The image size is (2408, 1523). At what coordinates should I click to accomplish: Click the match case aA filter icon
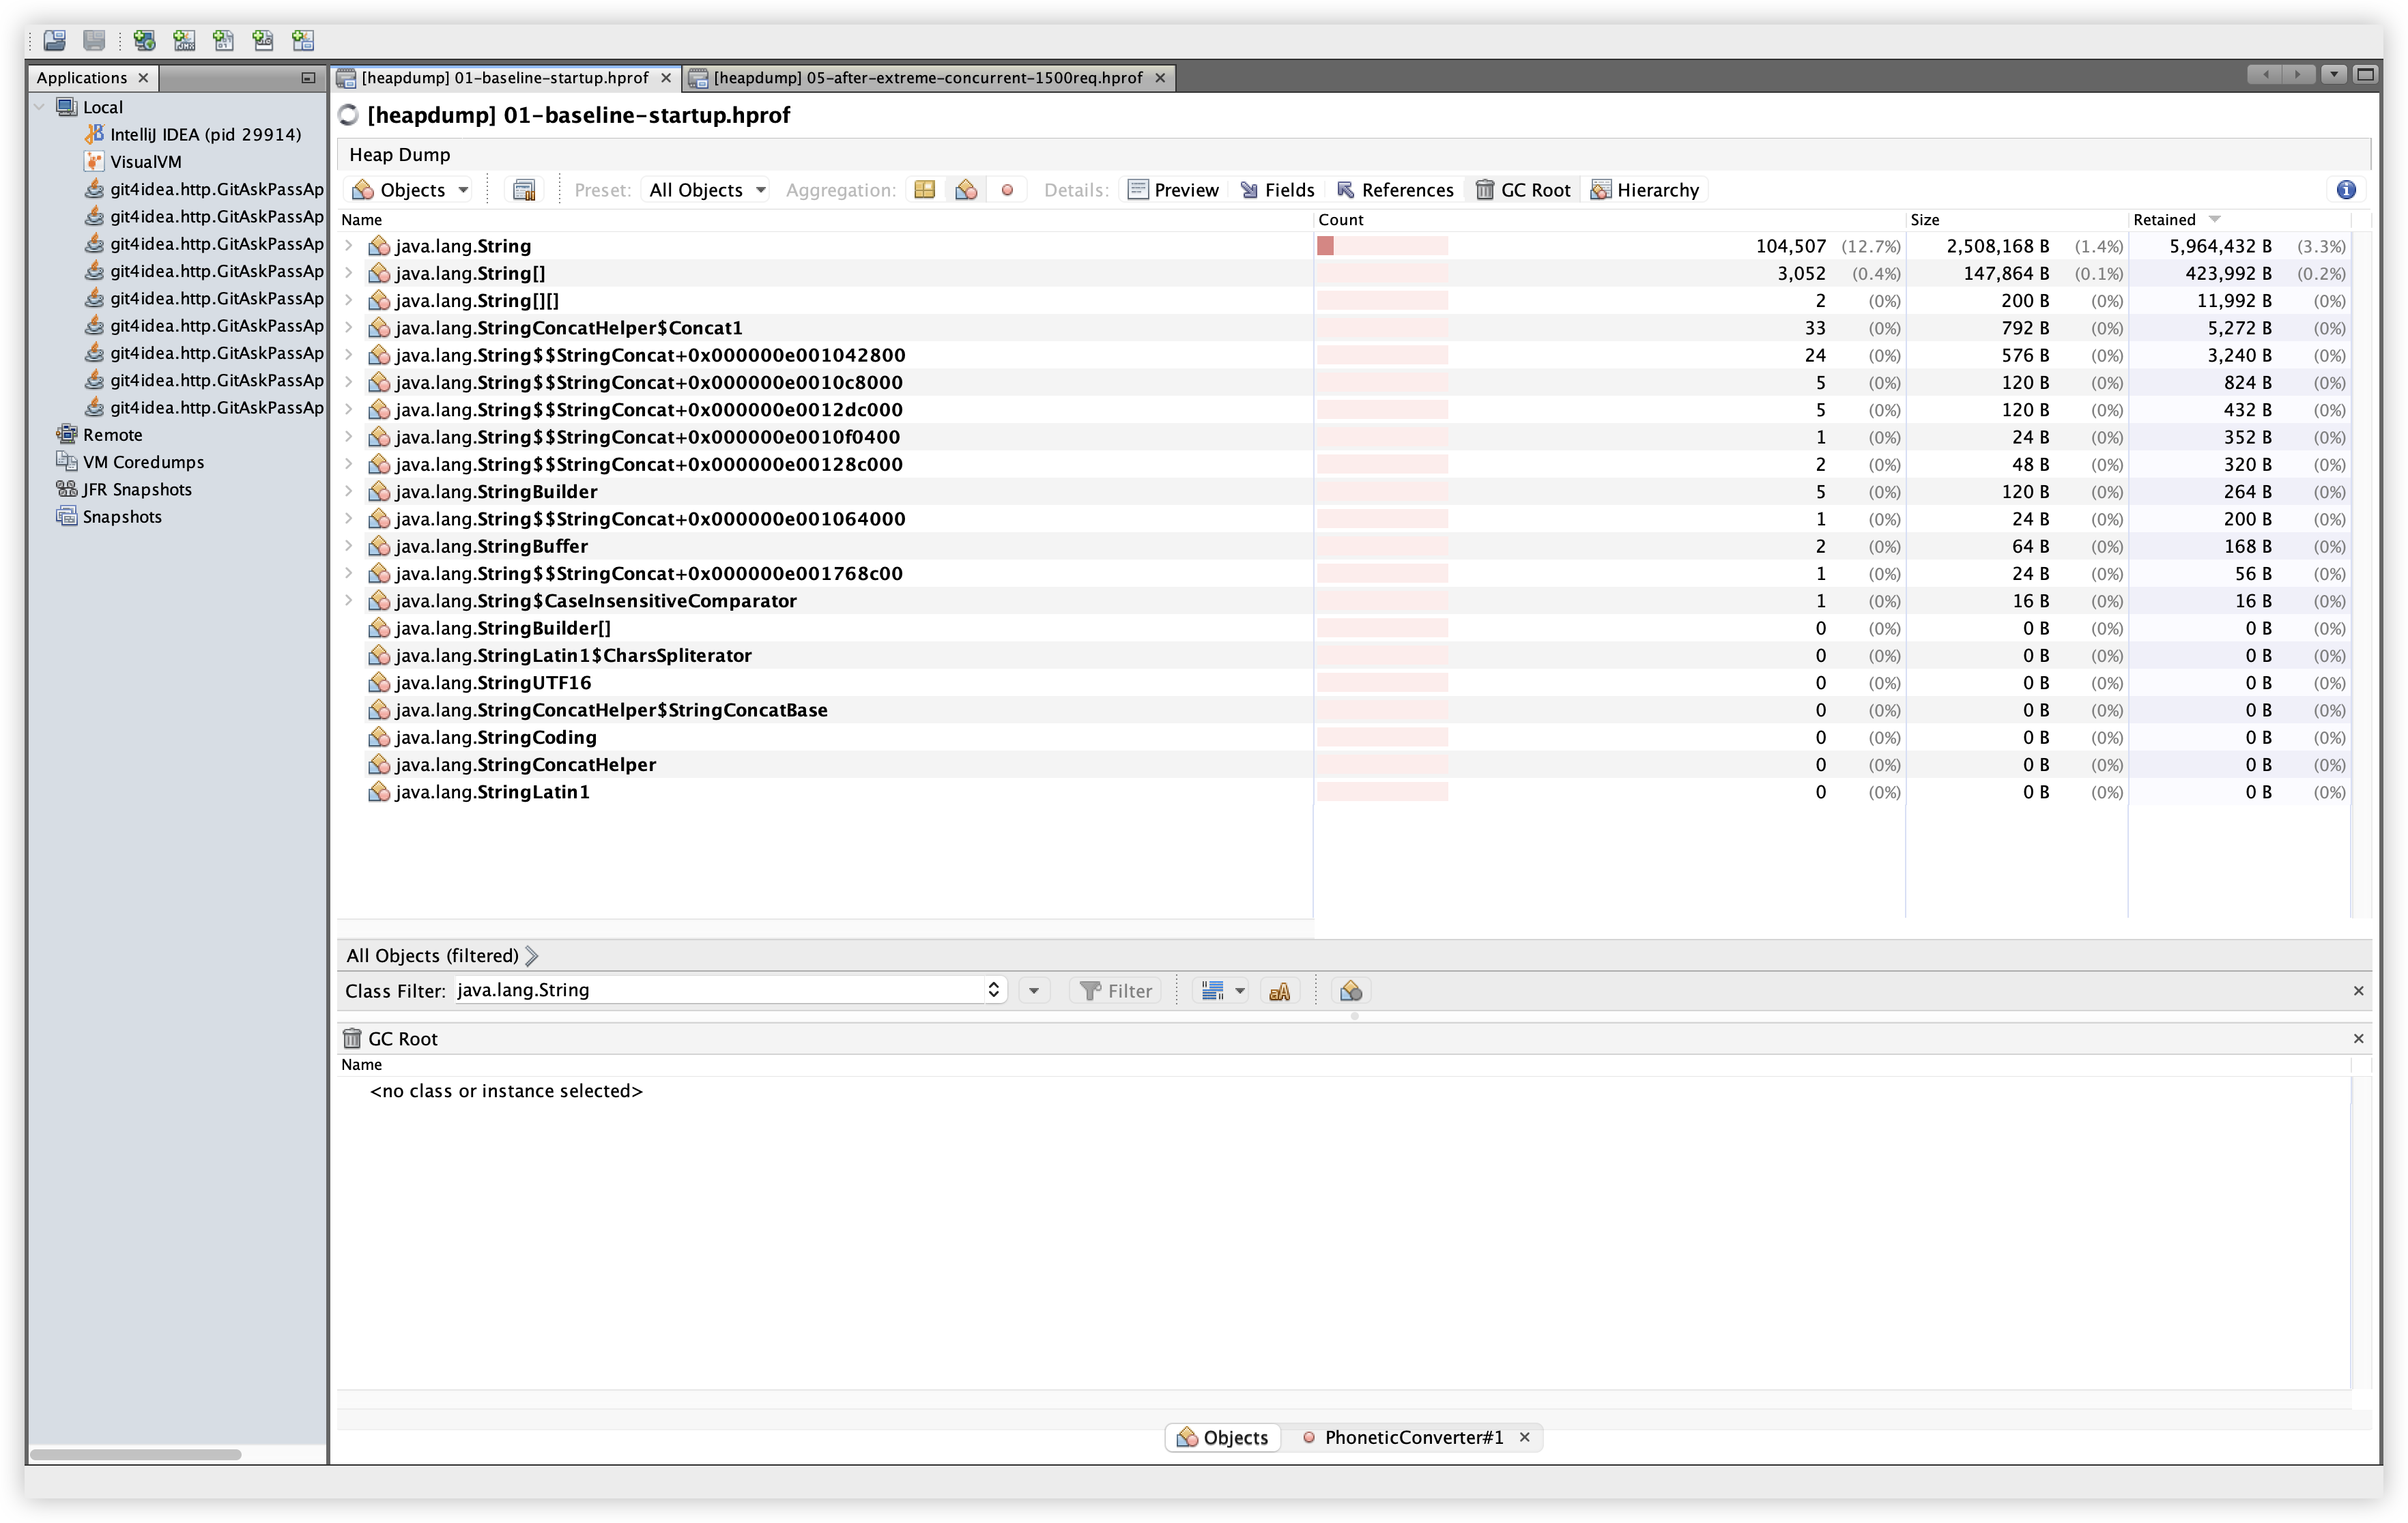tap(1279, 991)
